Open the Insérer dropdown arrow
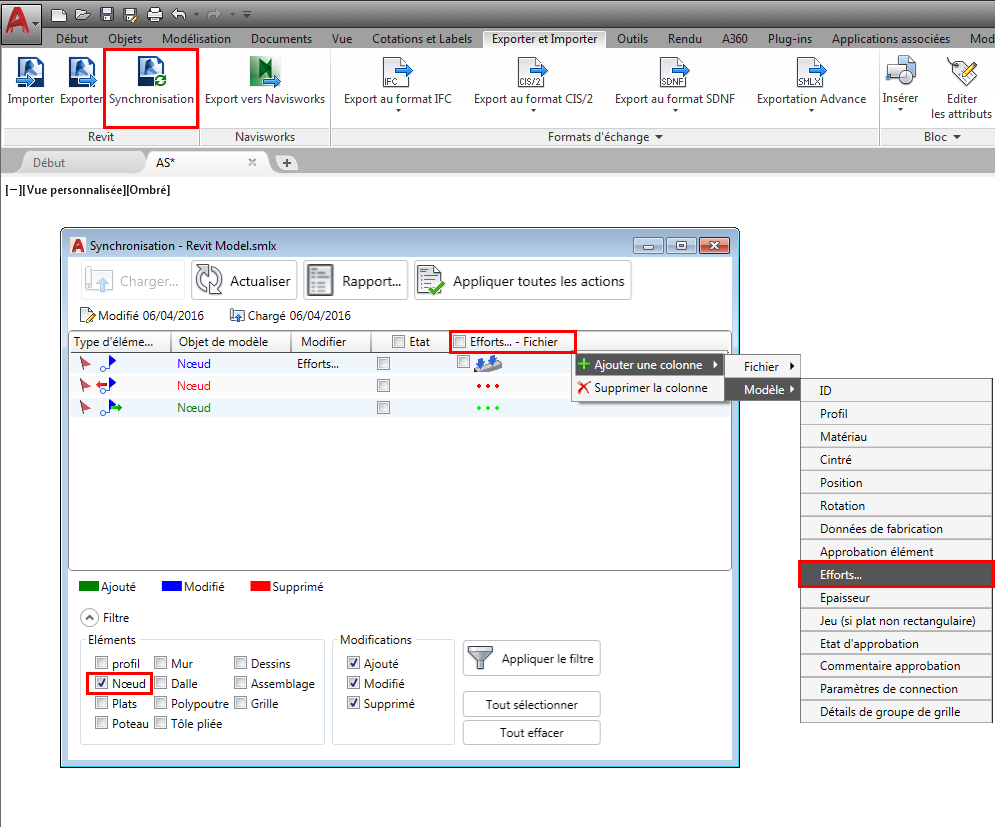This screenshot has height=827, width=995. (900, 110)
